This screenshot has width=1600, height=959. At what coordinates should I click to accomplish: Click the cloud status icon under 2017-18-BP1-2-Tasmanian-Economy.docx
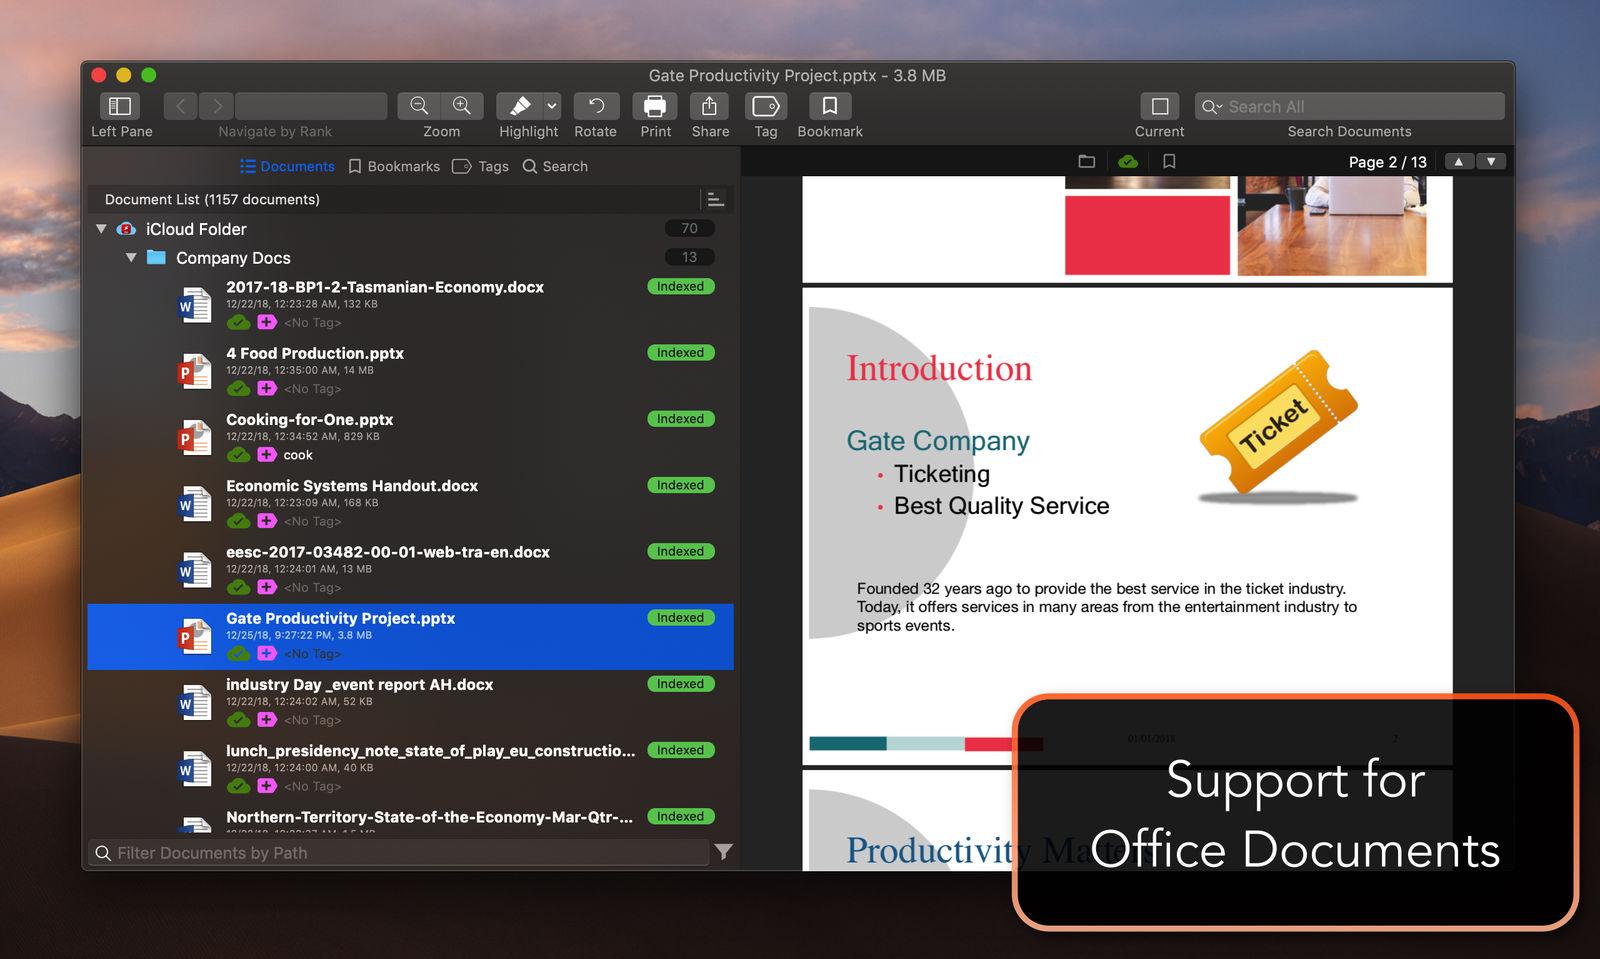coord(238,323)
